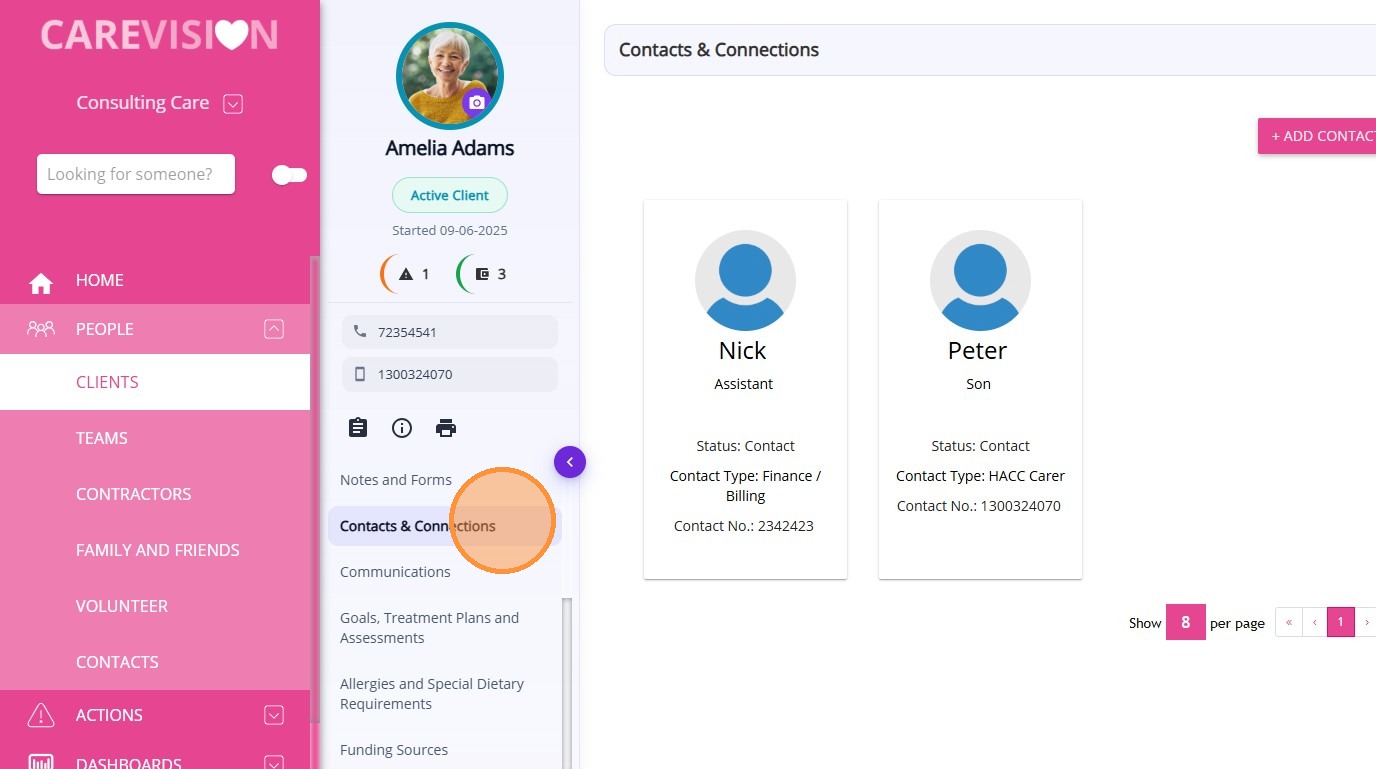Go to the first page of contacts
The height and width of the screenshot is (769, 1376).
(1289, 622)
